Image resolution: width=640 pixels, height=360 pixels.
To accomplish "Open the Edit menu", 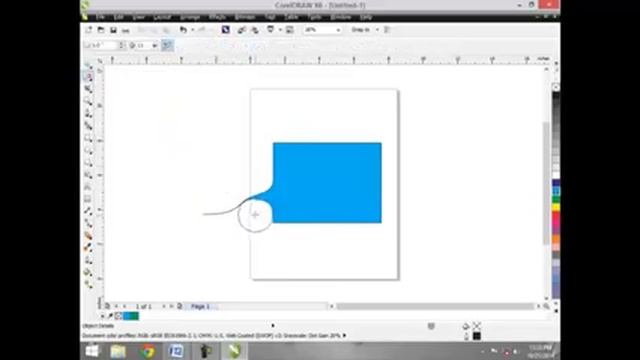I will pos(118,17).
